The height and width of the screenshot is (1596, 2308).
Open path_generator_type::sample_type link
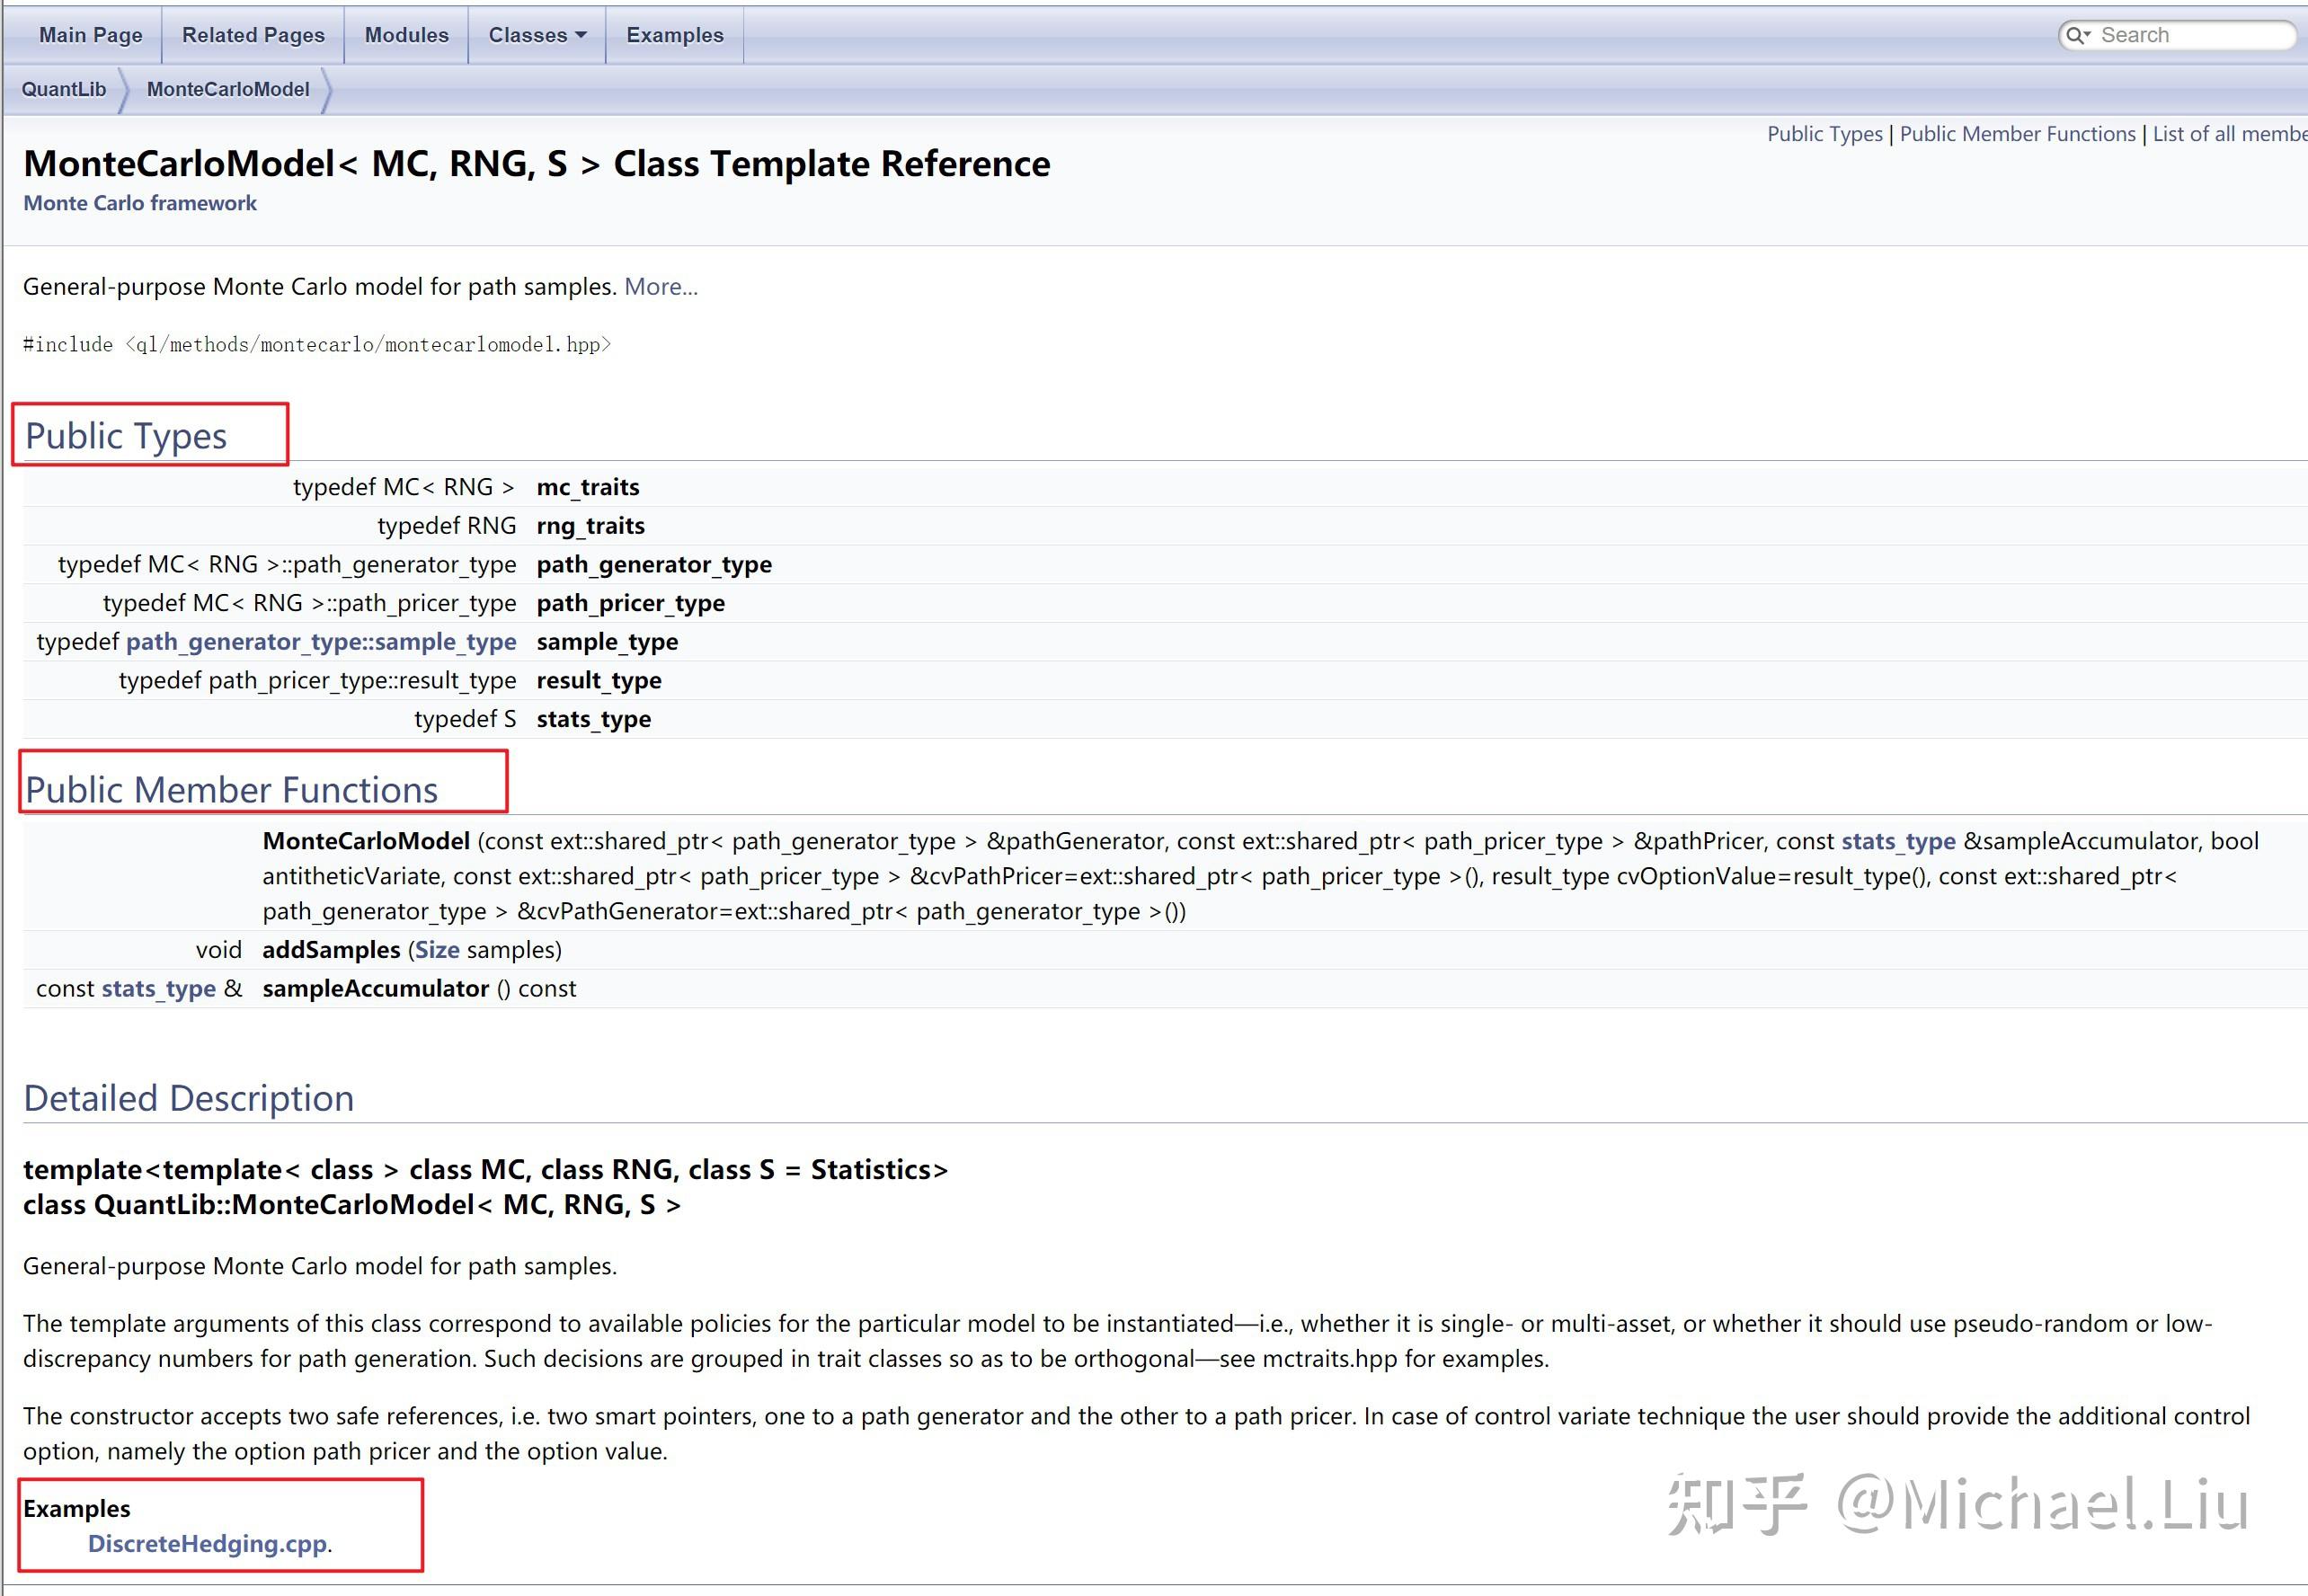(321, 642)
